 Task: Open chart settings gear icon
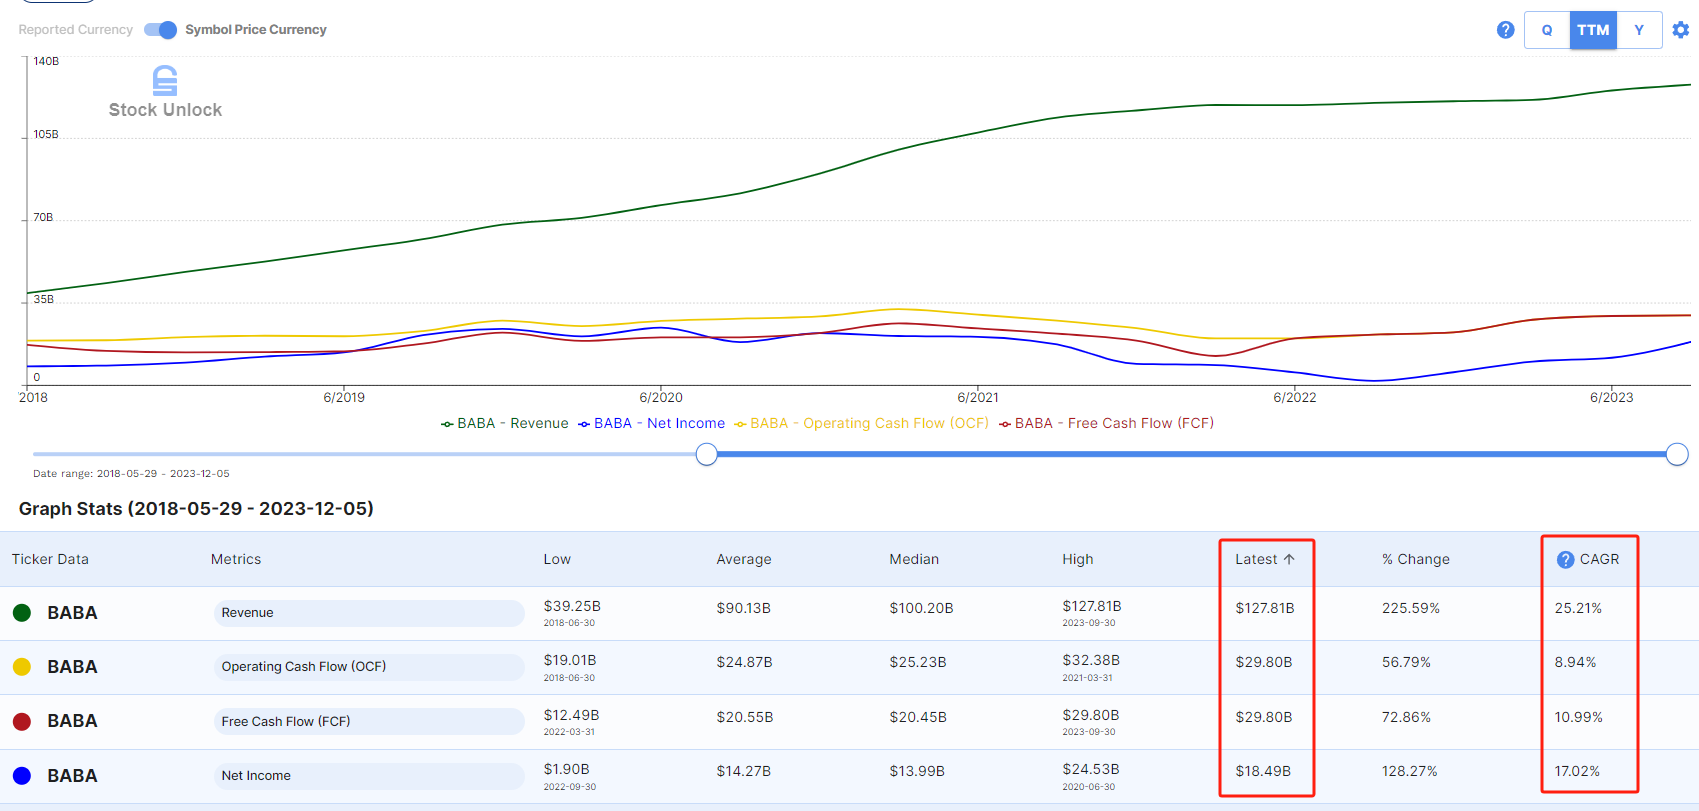pos(1681,30)
